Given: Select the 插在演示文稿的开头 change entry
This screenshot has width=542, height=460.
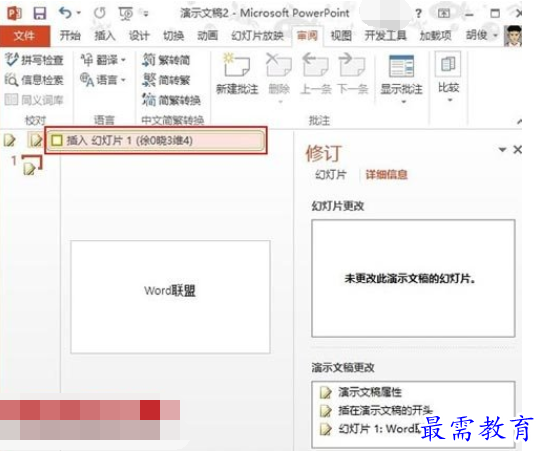Looking at the screenshot, I should [385, 410].
